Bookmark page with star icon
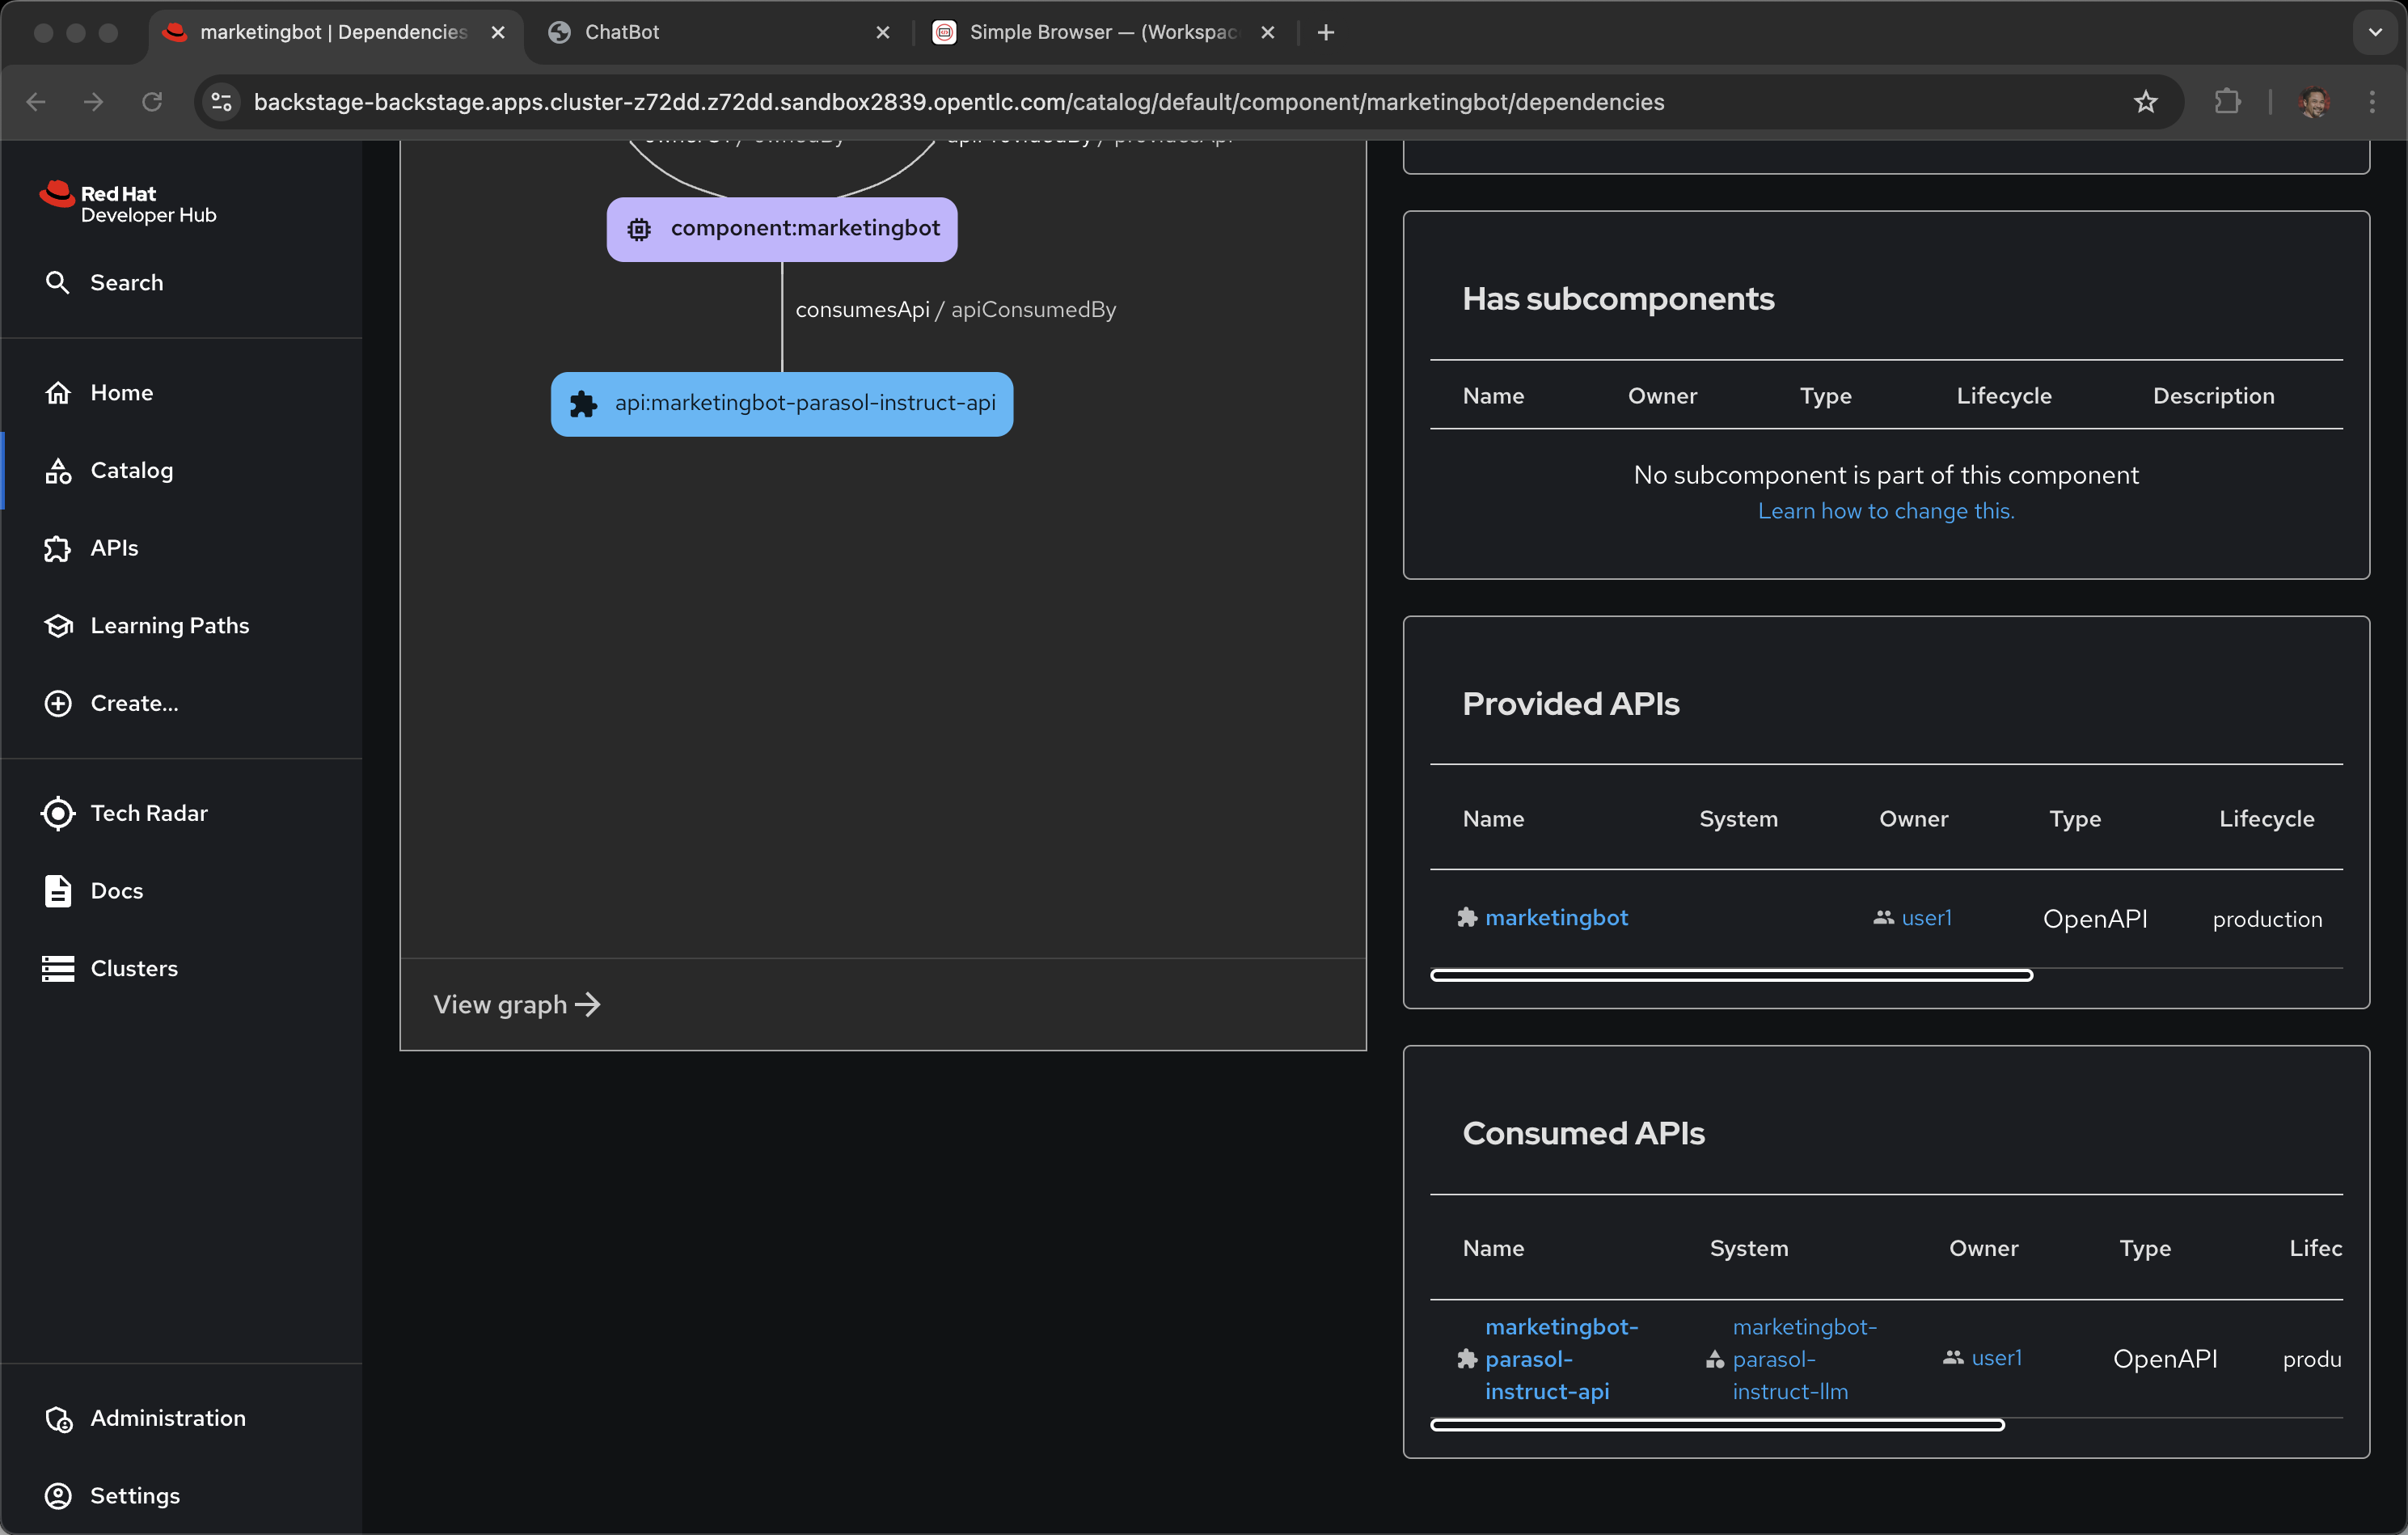The image size is (2408, 1535). (x=2145, y=102)
